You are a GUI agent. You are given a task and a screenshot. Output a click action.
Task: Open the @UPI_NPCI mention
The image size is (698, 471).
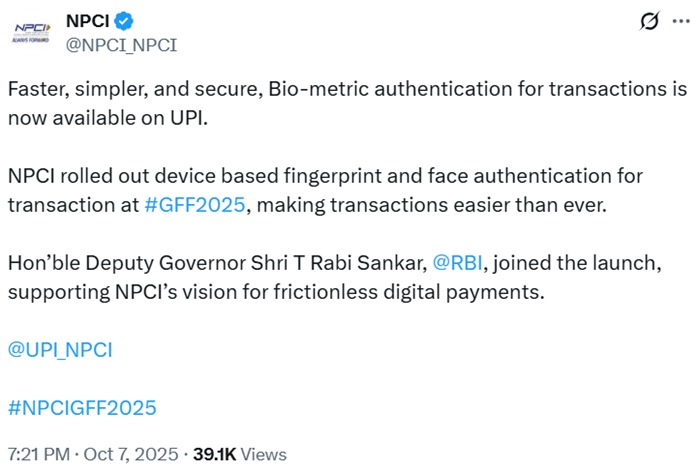click(x=60, y=349)
